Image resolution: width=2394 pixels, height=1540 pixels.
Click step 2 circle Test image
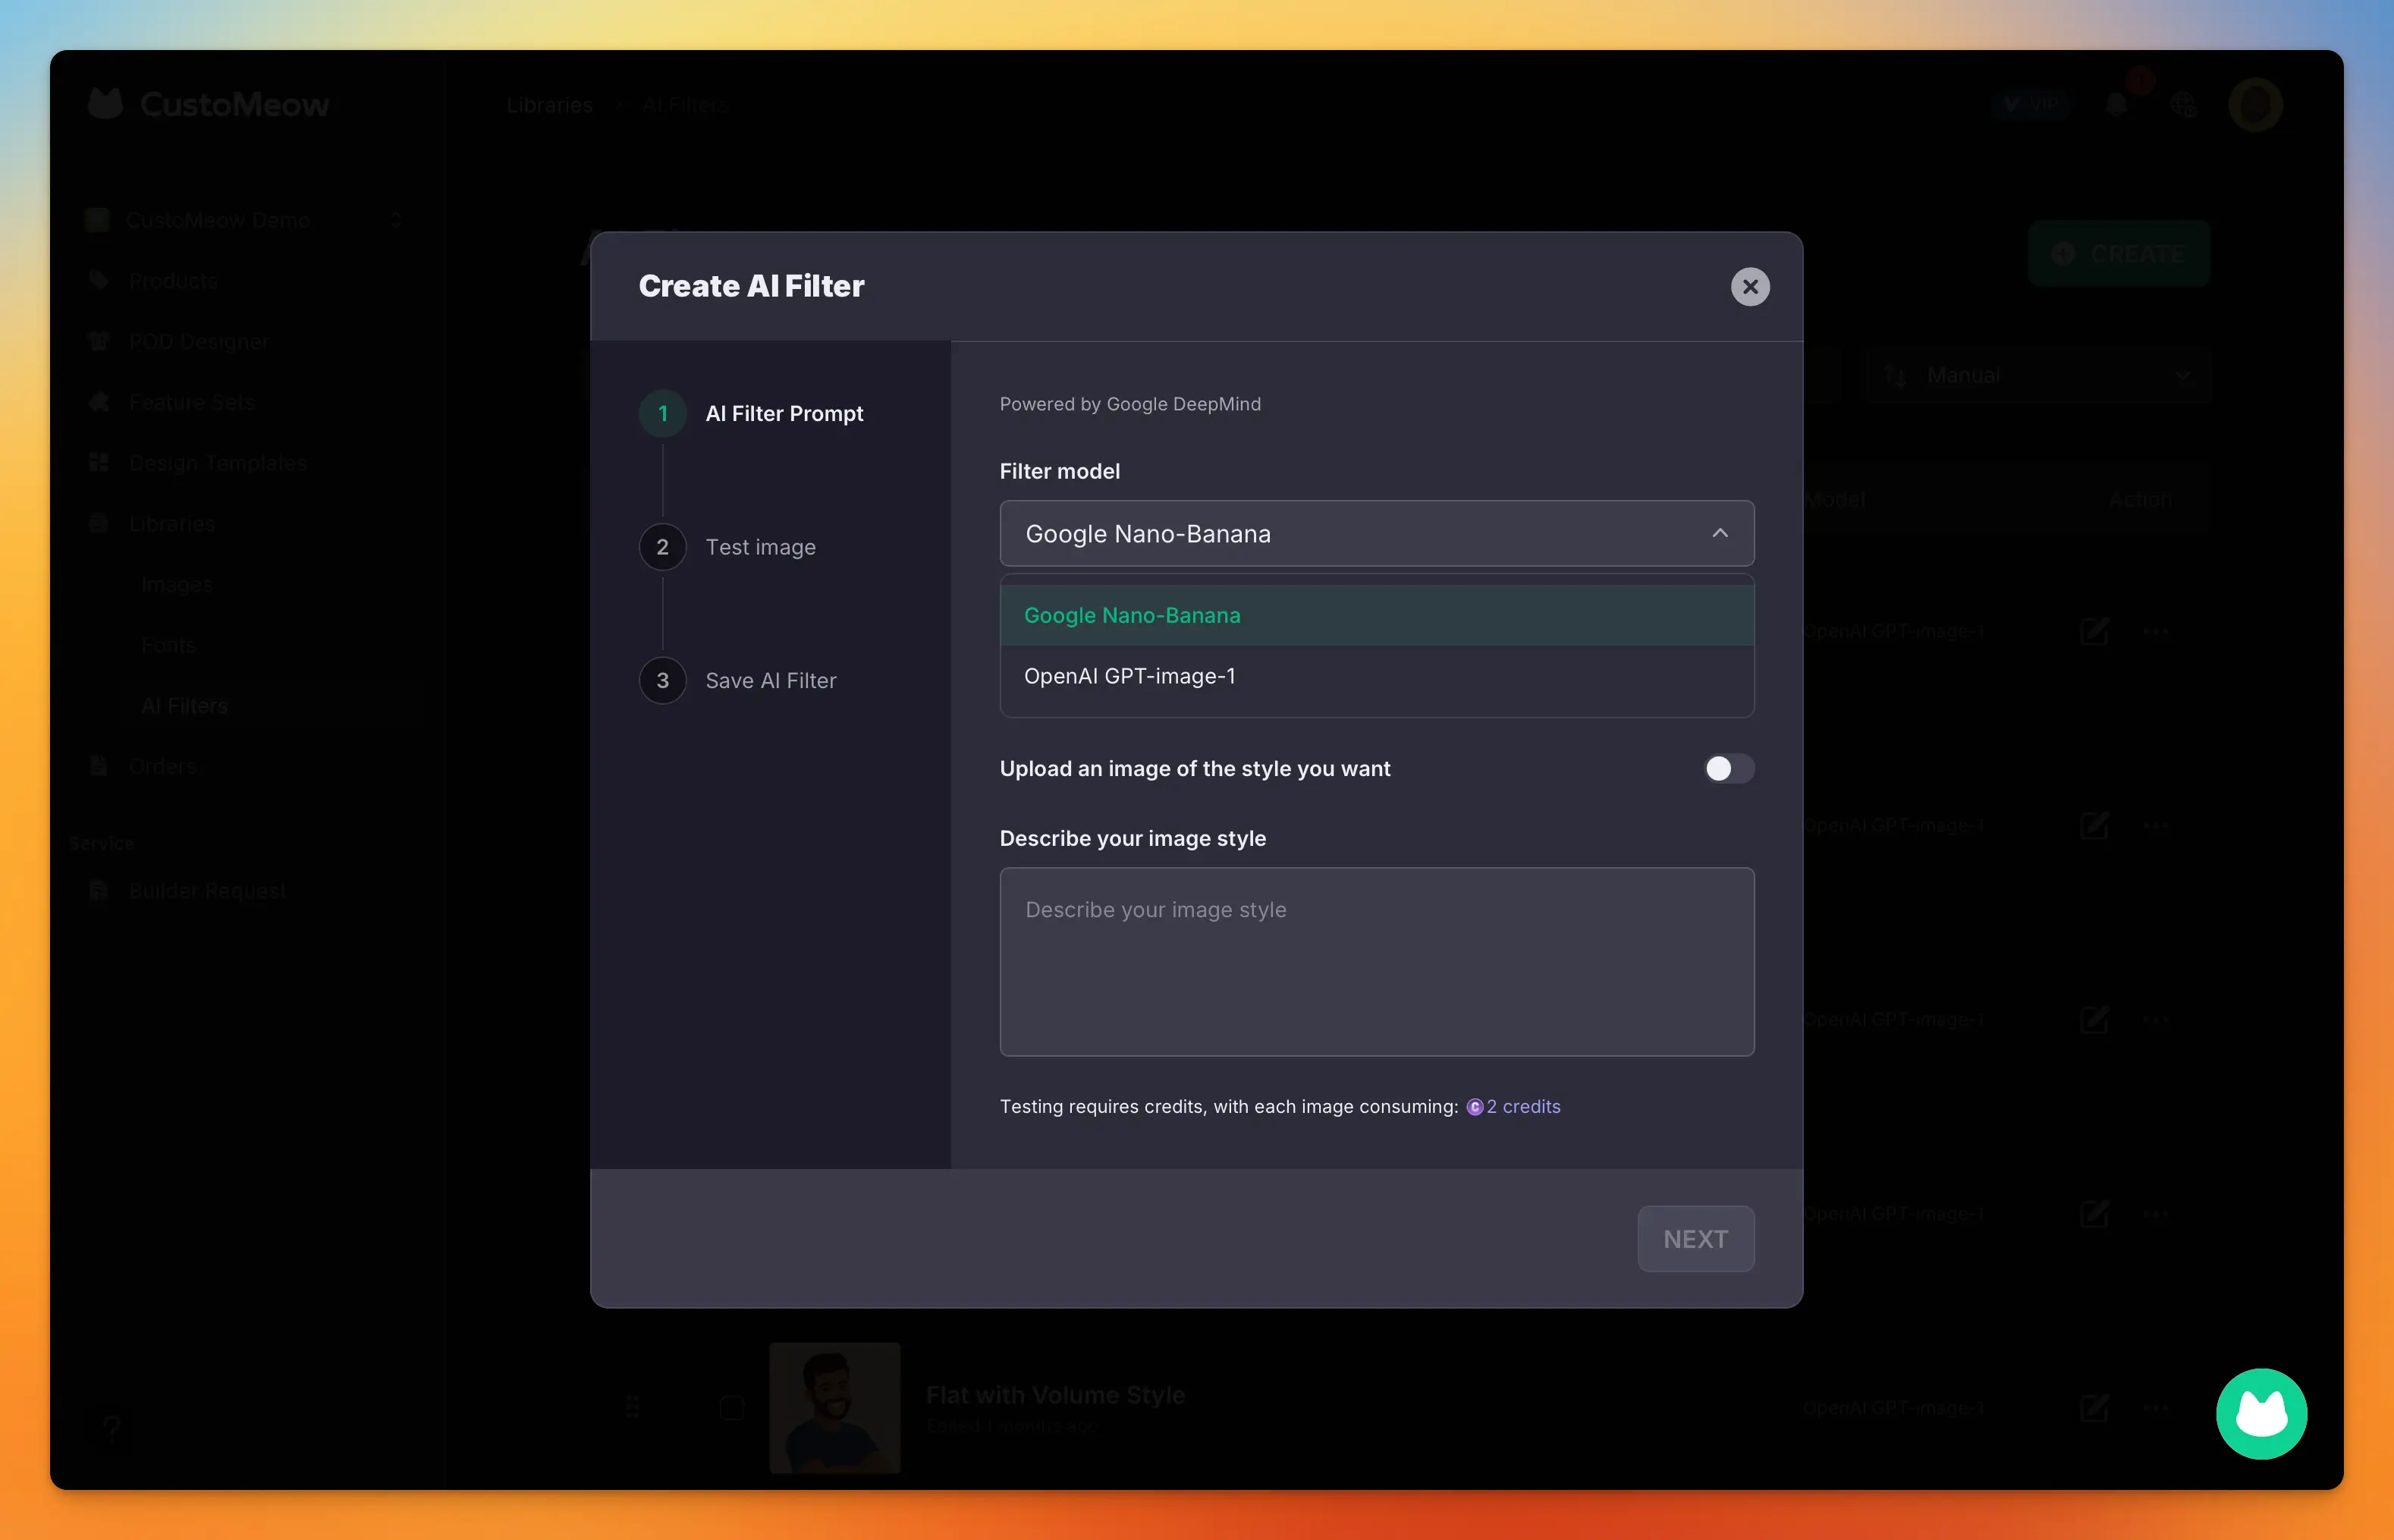(662, 547)
